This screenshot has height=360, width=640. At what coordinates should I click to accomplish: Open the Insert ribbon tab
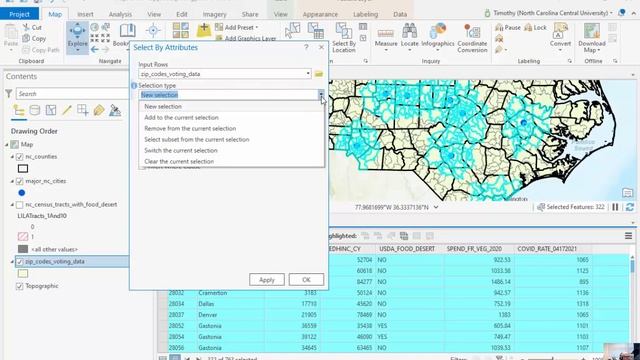pos(85,14)
